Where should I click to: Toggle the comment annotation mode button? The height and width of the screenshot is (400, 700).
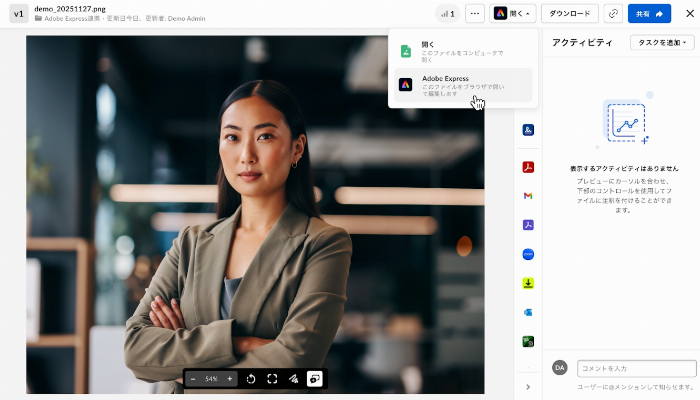coord(314,379)
